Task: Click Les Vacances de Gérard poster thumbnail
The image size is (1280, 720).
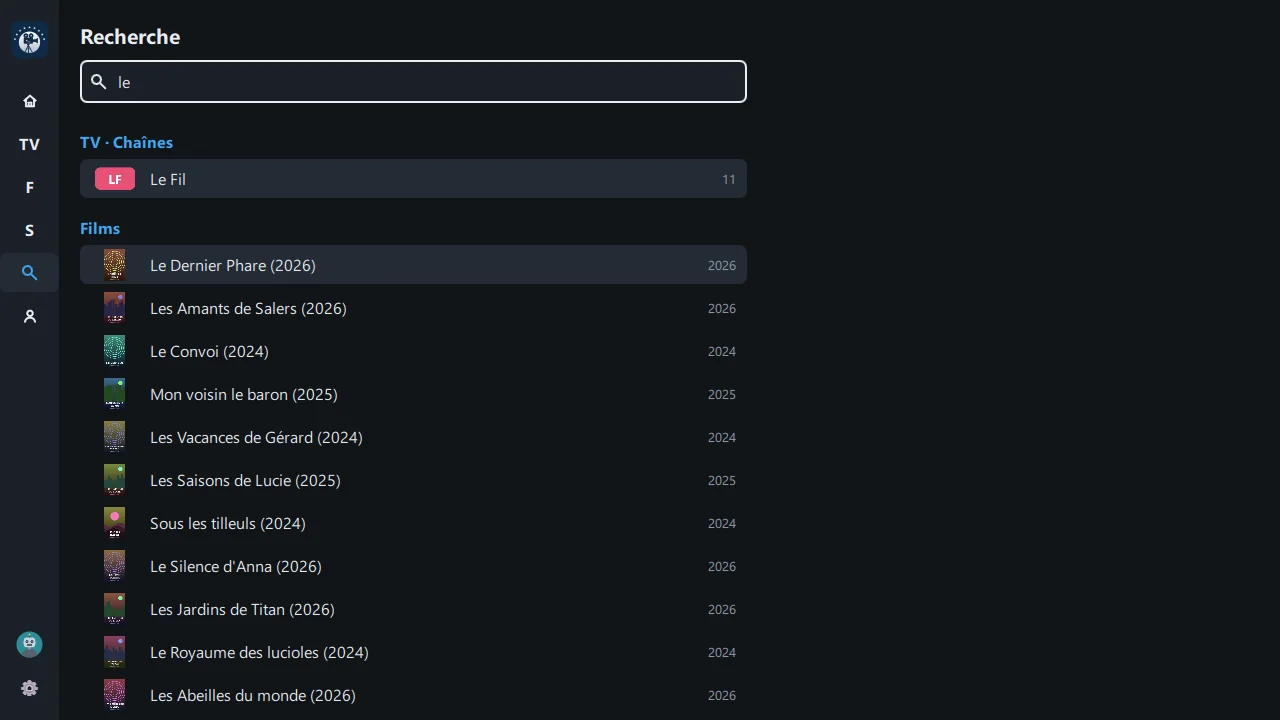Action: pos(115,437)
